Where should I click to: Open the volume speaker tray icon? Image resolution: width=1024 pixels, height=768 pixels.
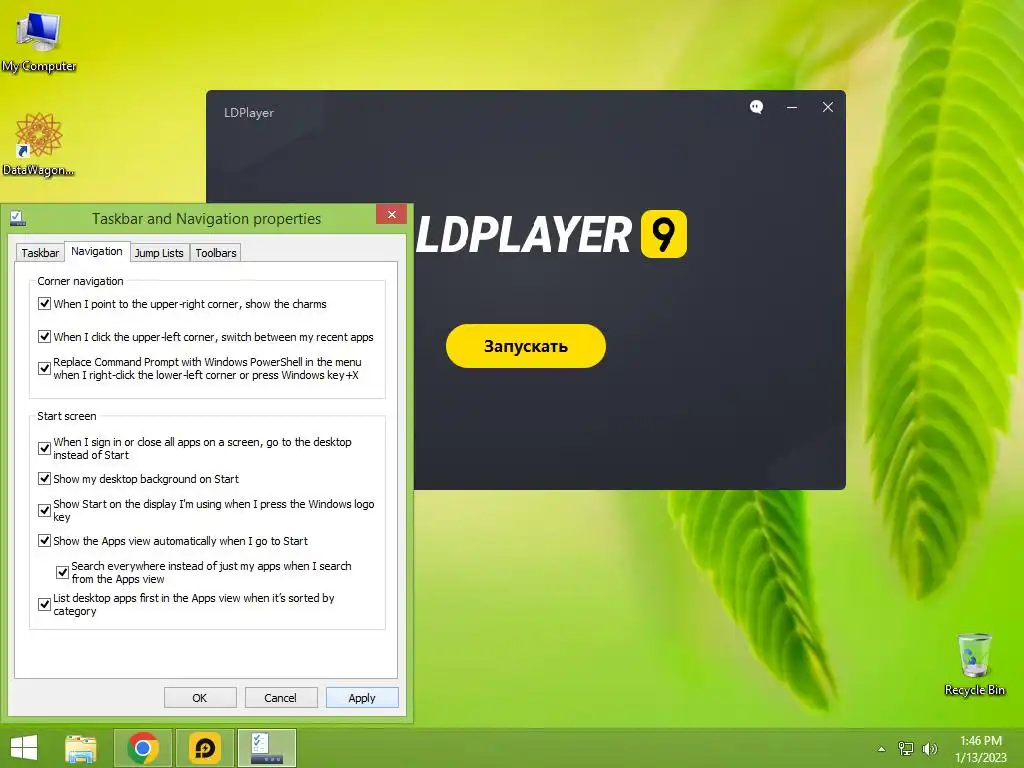929,749
